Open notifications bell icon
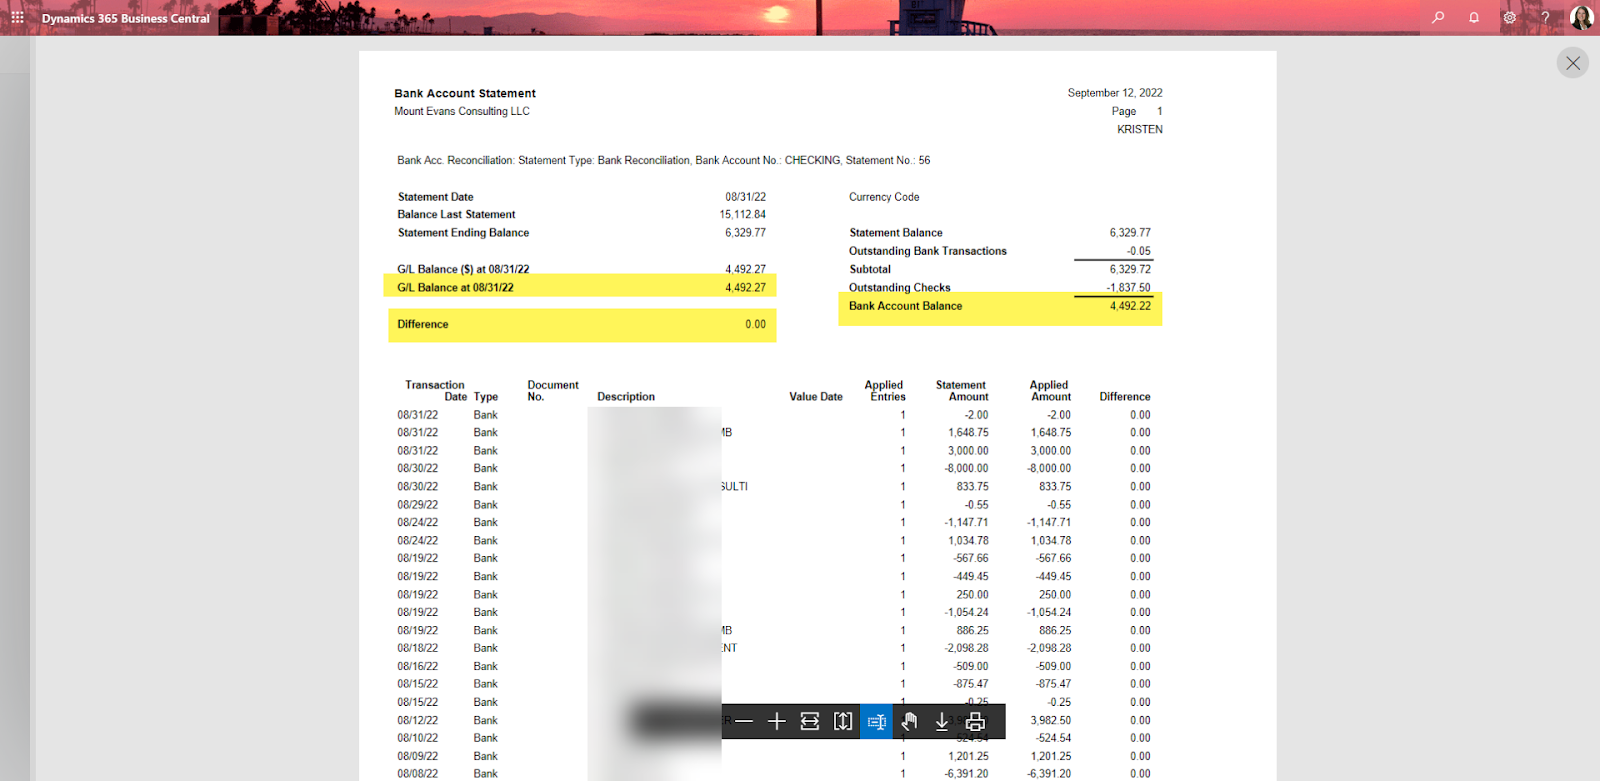Image resolution: width=1600 pixels, height=781 pixels. pos(1474,17)
